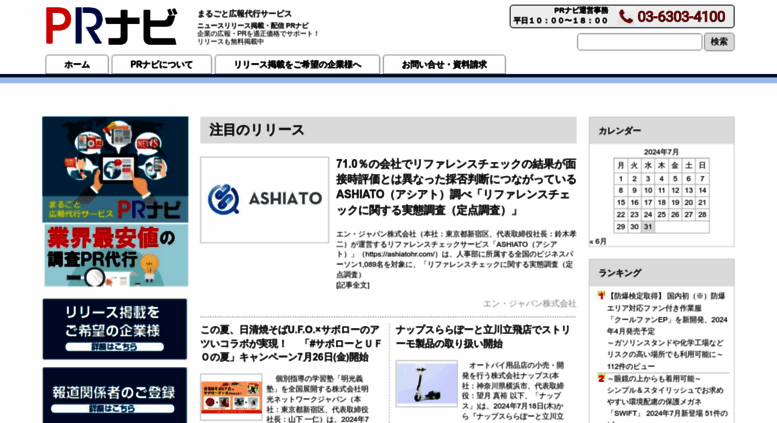Select calendar date 10

pyautogui.click(x=648, y=191)
